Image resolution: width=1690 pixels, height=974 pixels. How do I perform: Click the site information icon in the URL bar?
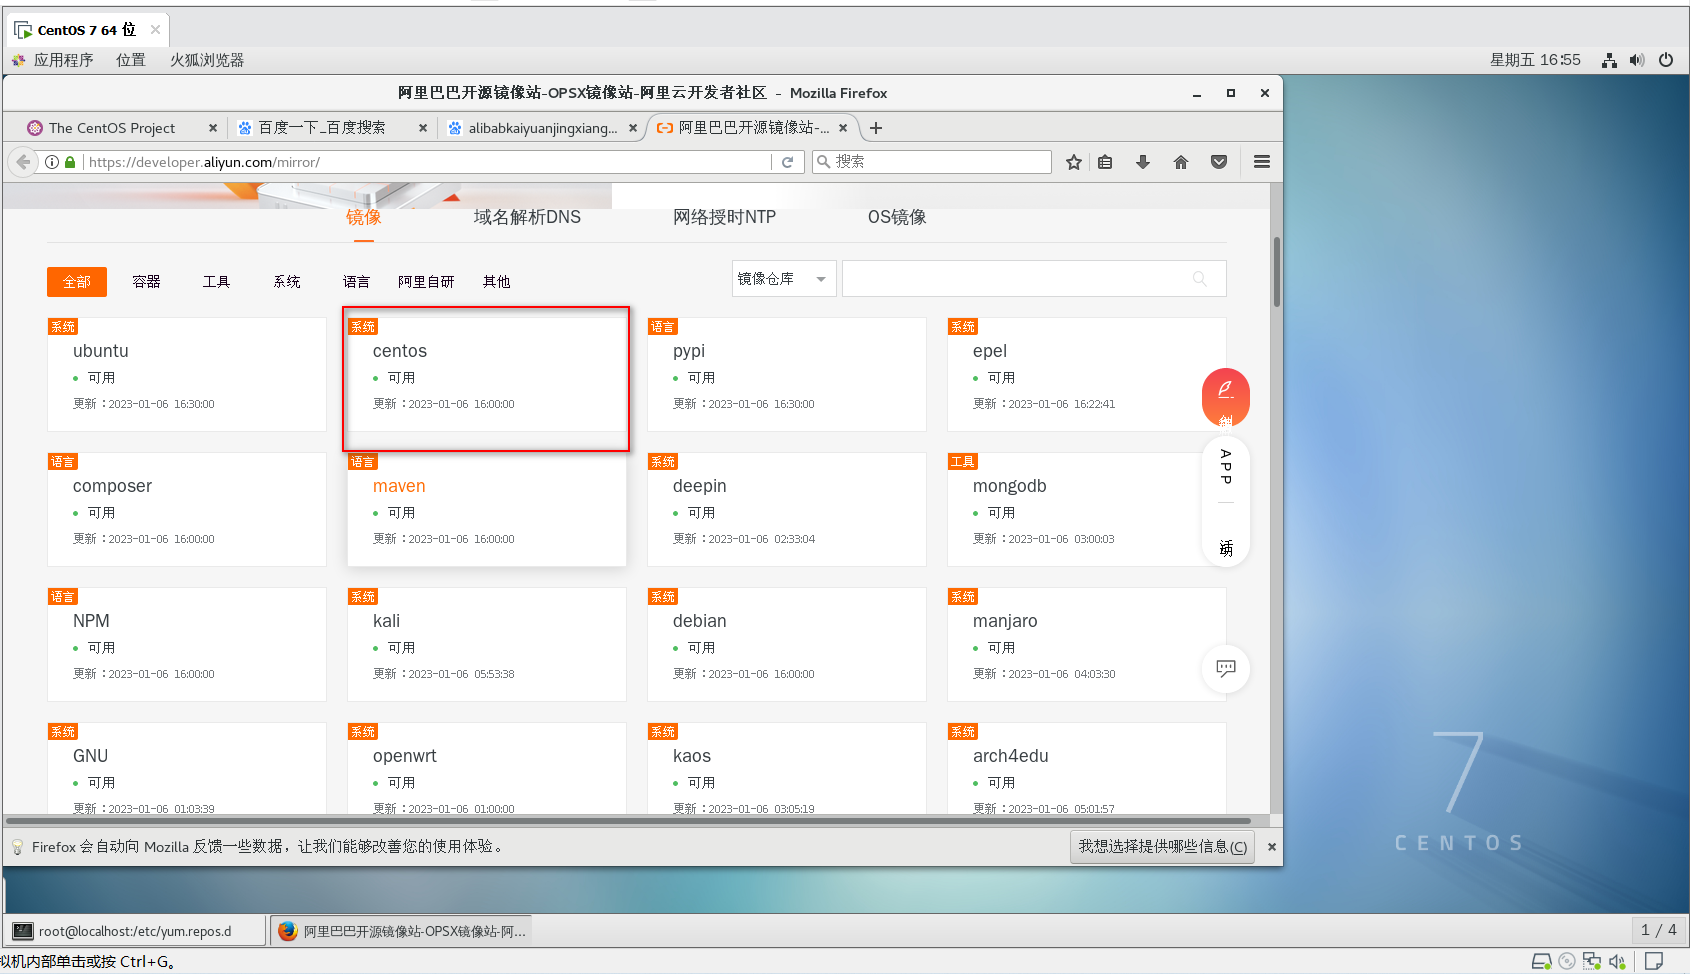[52, 162]
